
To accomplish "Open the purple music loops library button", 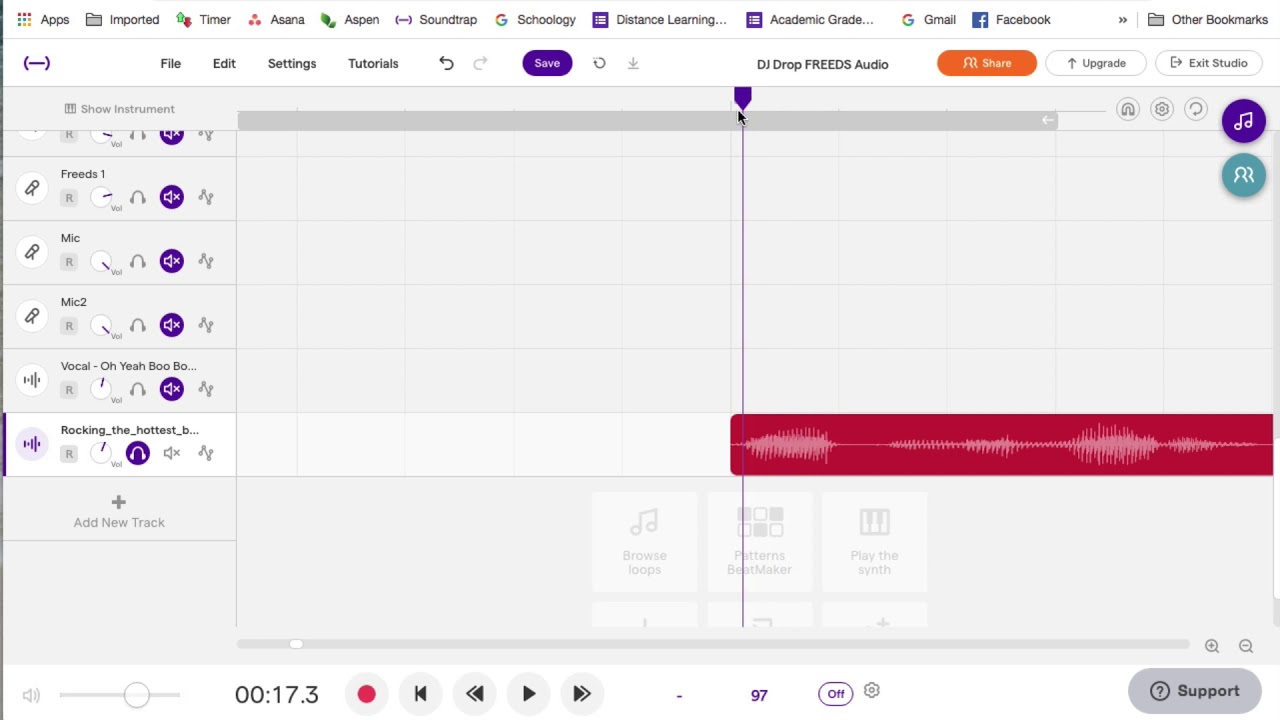I will tap(1244, 121).
